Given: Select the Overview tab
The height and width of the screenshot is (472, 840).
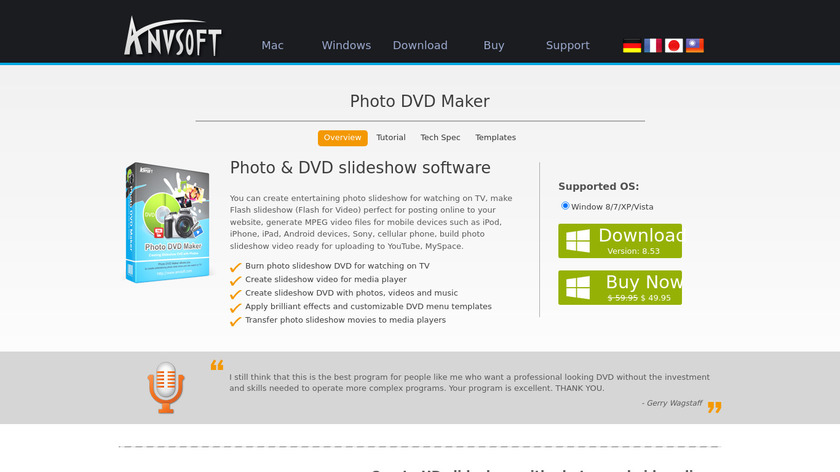Looking at the screenshot, I should [342, 138].
